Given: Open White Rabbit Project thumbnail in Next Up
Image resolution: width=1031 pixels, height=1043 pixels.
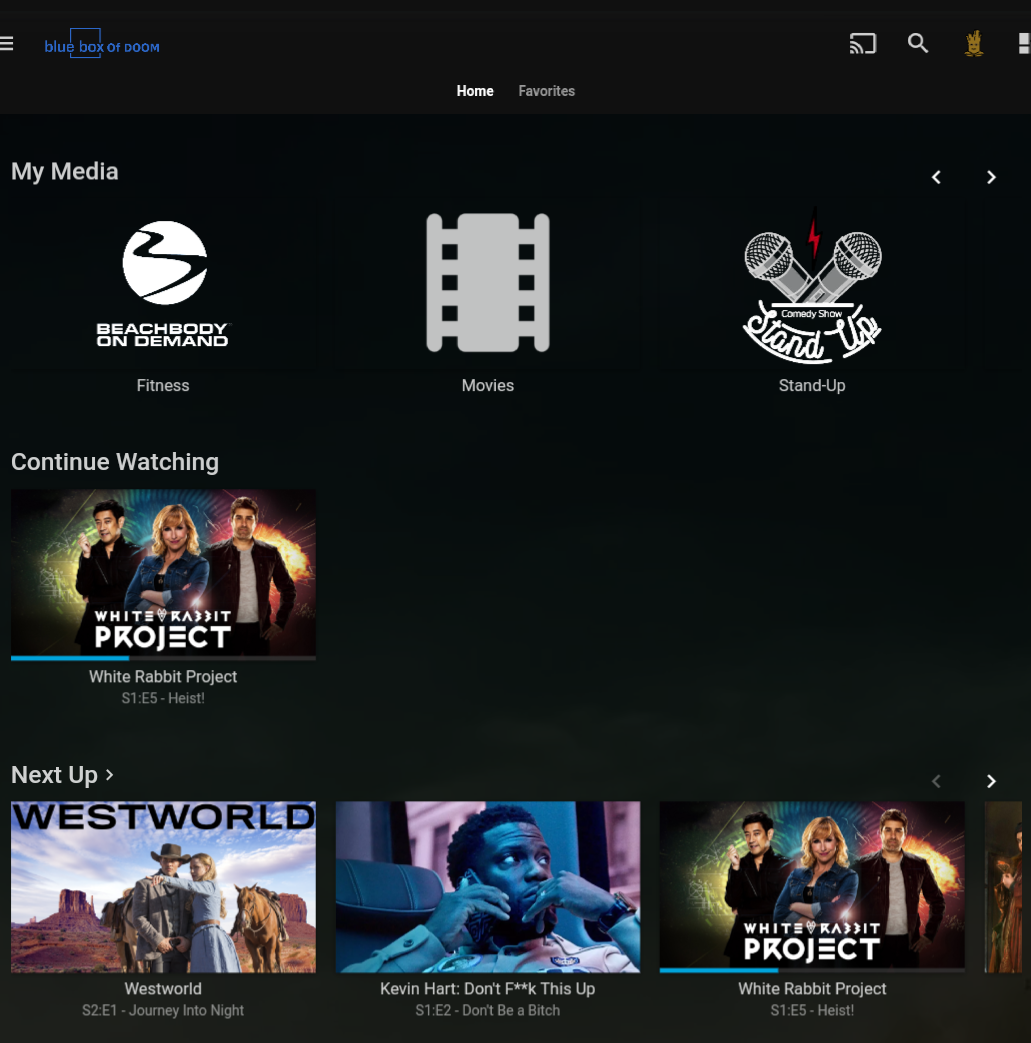Looking at the screenshot, I should click(x=812, y=885).
